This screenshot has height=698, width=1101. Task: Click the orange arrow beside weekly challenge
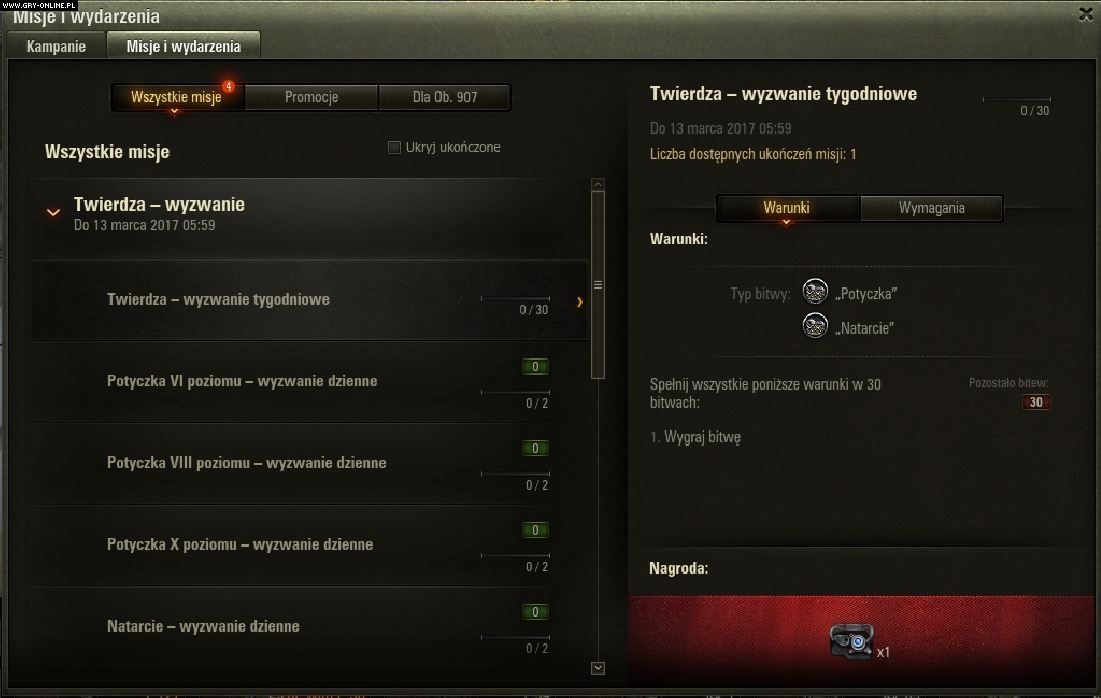coord(580,302)
